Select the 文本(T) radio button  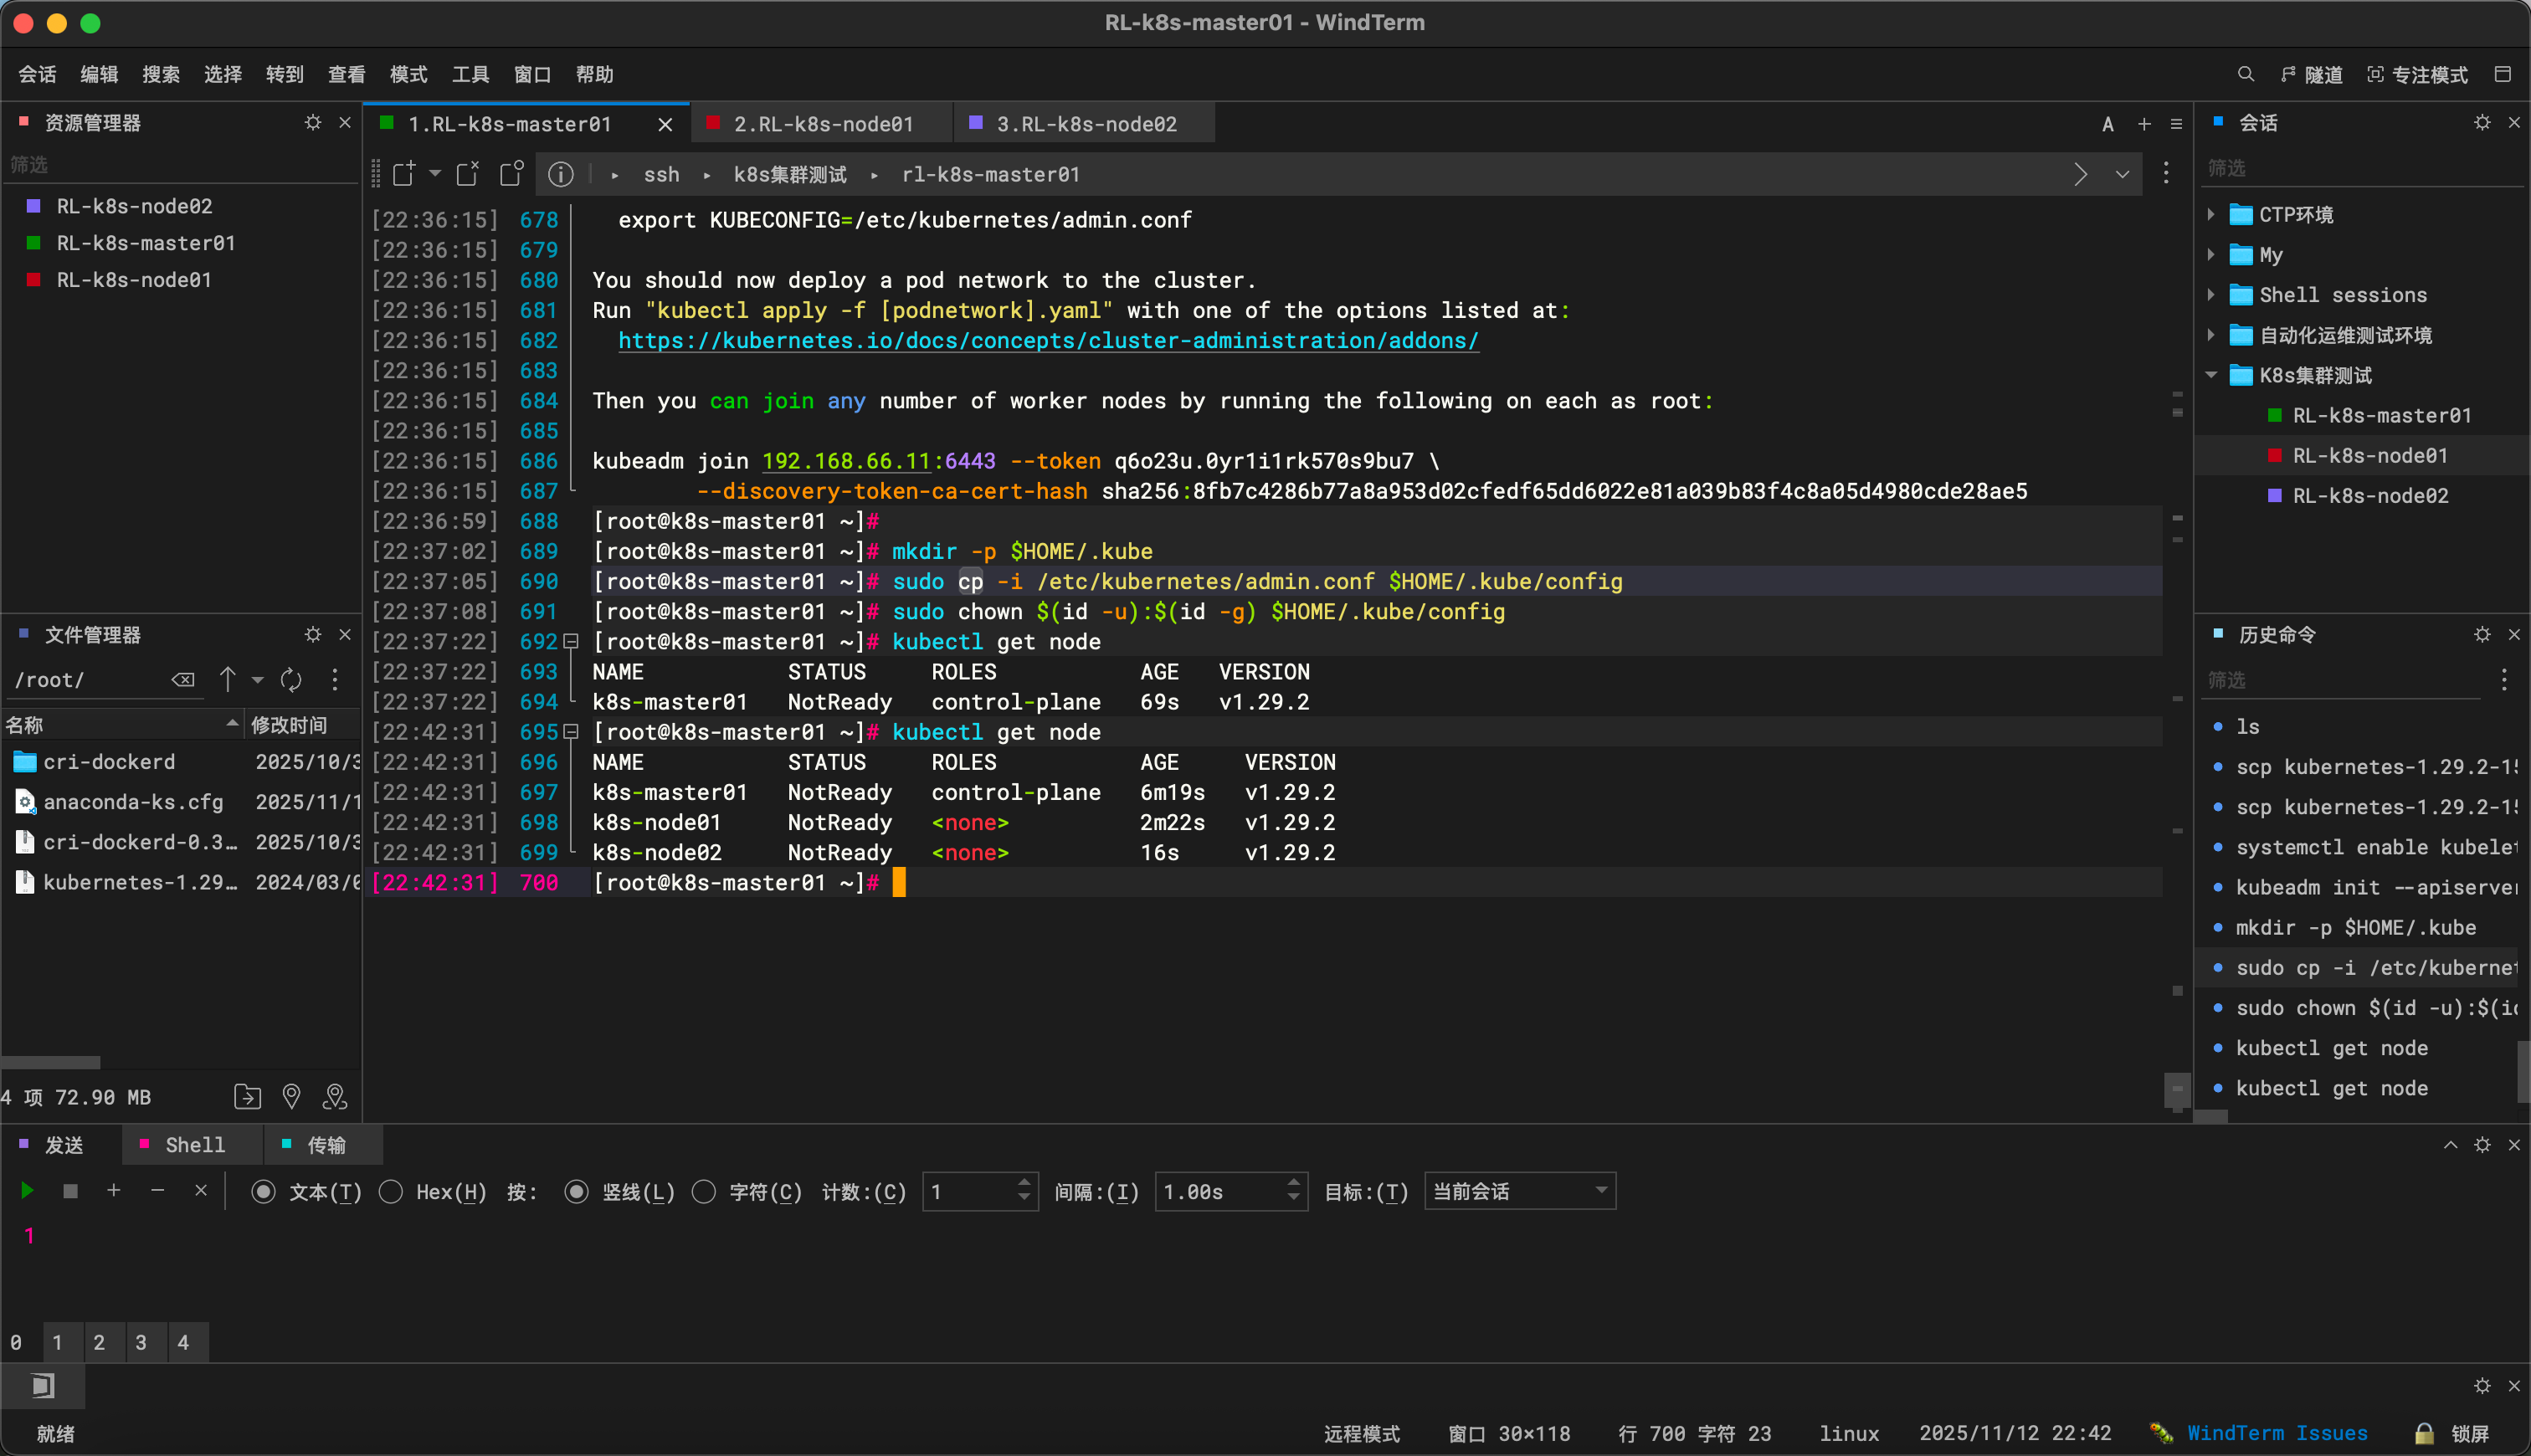pyautogui.click(x=263, y=1191)
